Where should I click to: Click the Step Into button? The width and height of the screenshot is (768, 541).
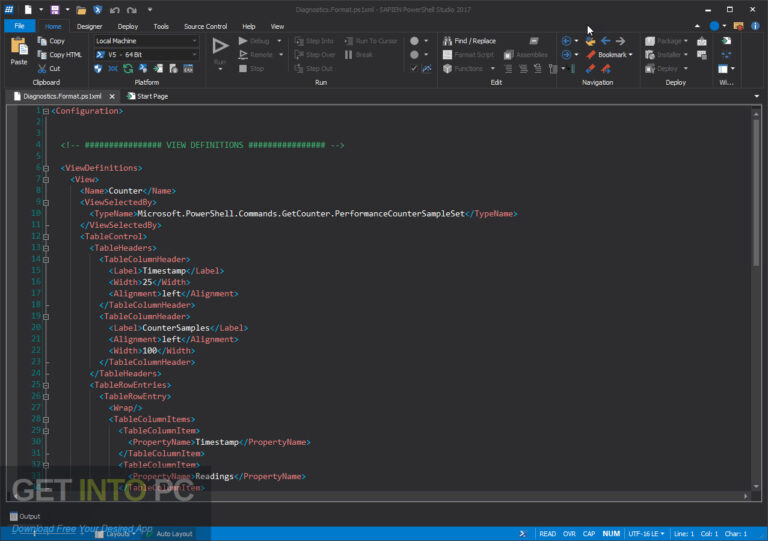tap(314, 41)
